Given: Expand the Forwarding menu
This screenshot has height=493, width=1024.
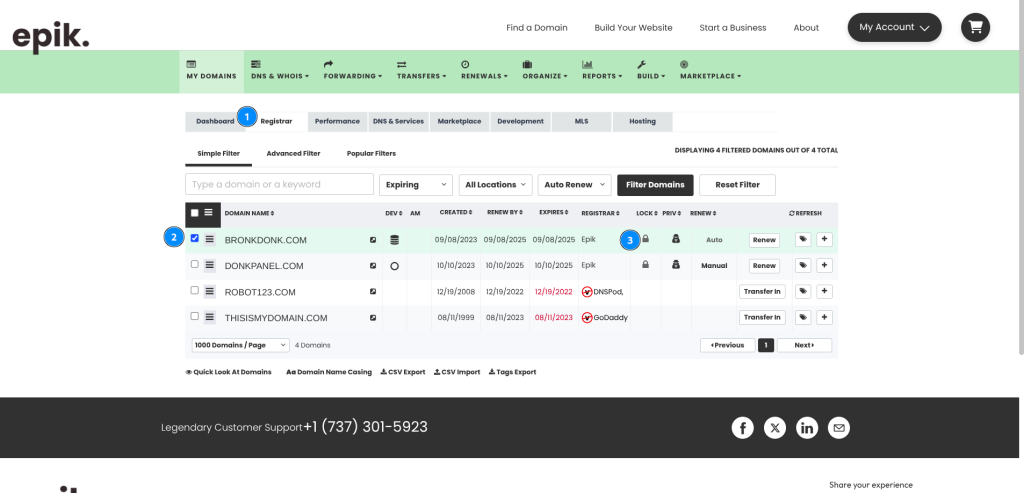Looking at the screenshot, I should coord(353,71).
